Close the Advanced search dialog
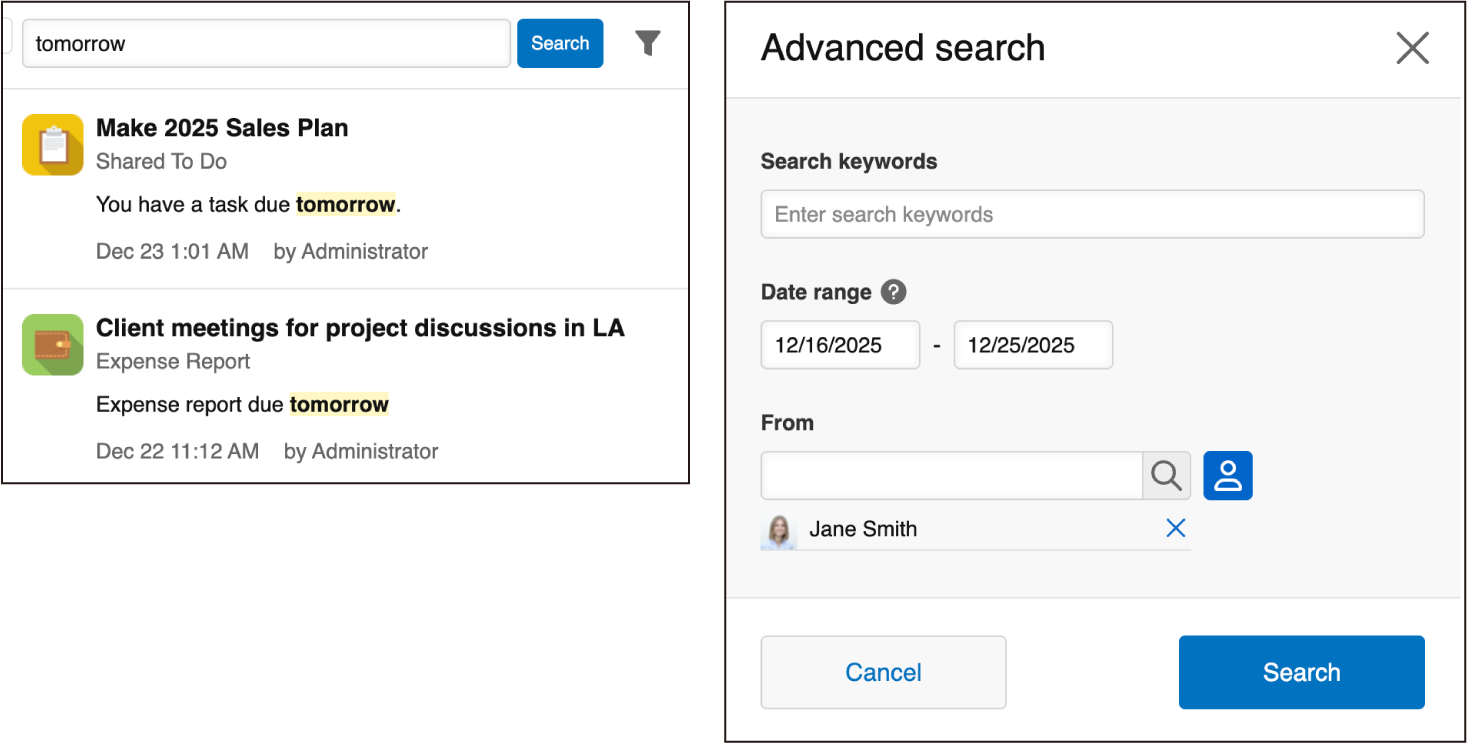The image size is (1468, 746). 1412,48
